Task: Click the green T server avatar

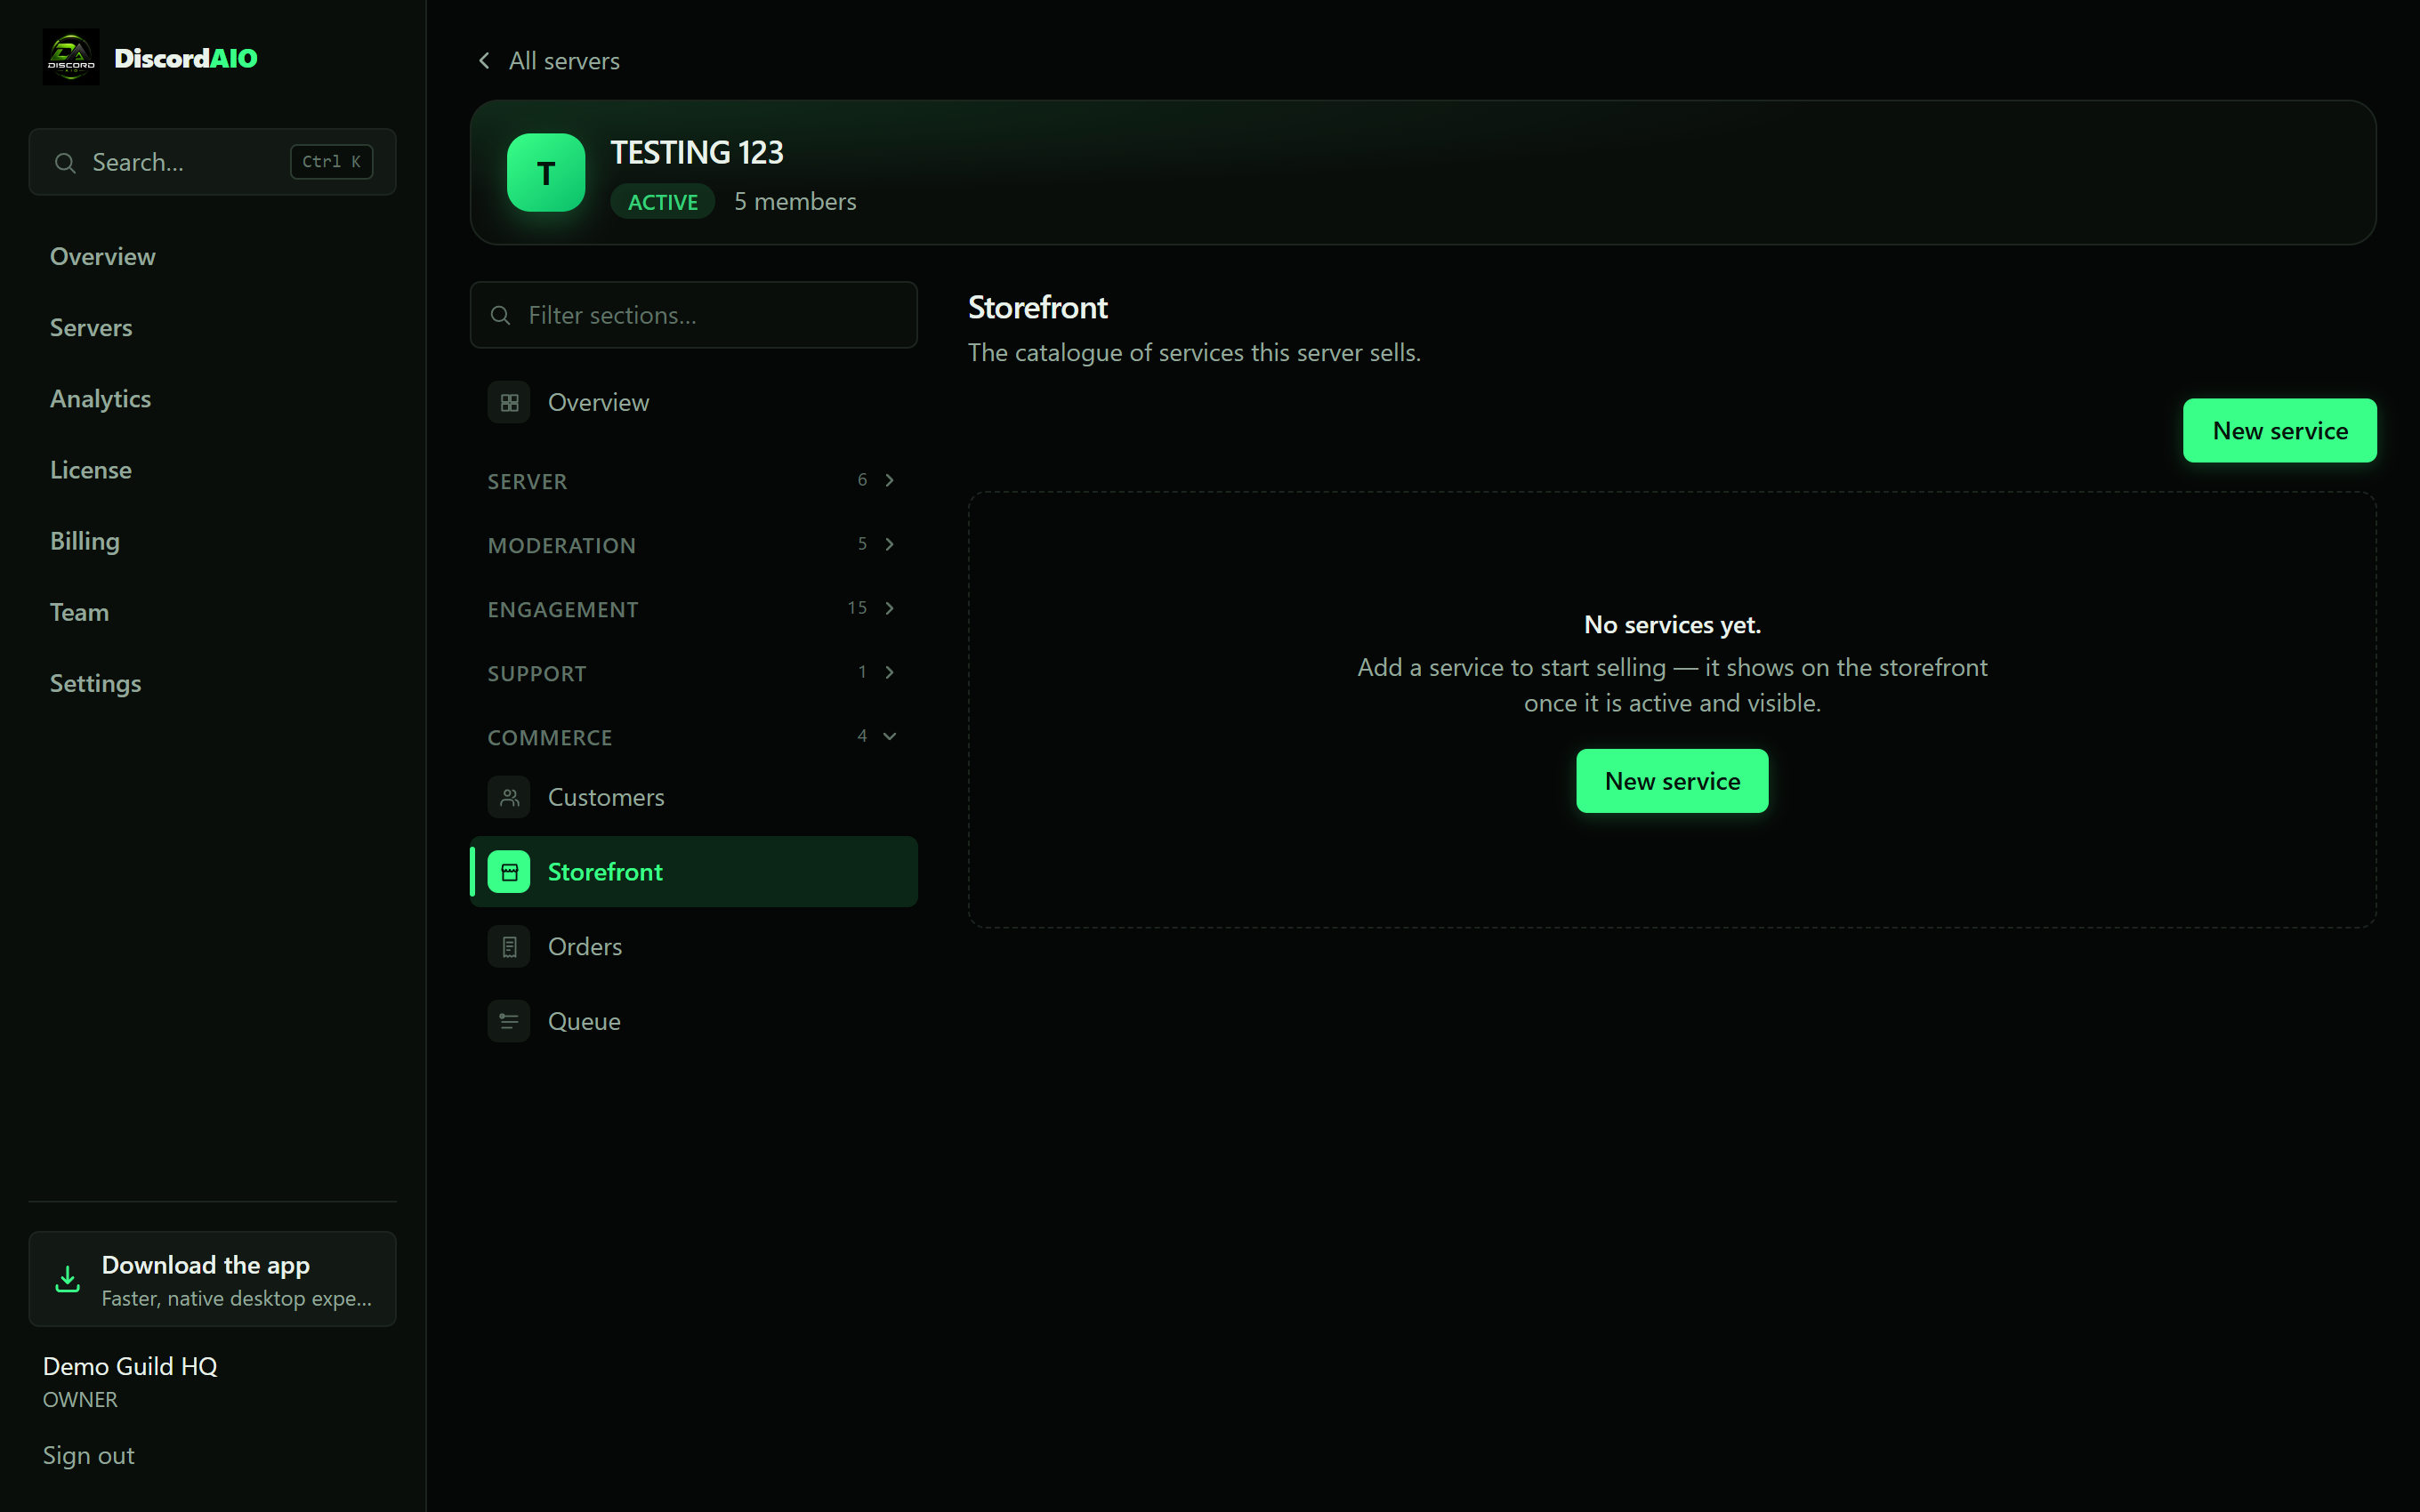Action: pos(546,172)
